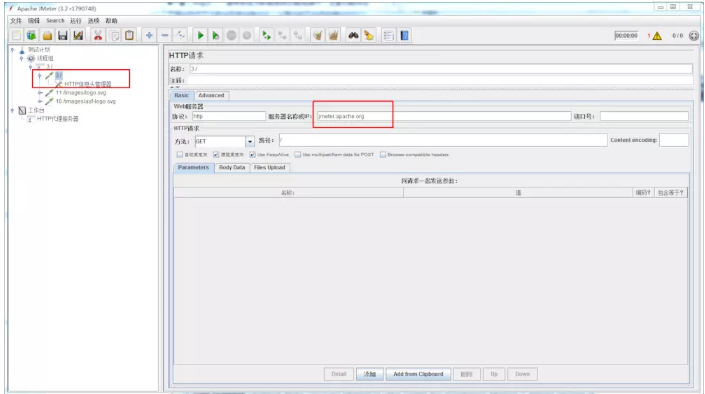Select the HTTP信息头管理器 tree item
This screenshot has width=705, height=394.
click(87, 84)
